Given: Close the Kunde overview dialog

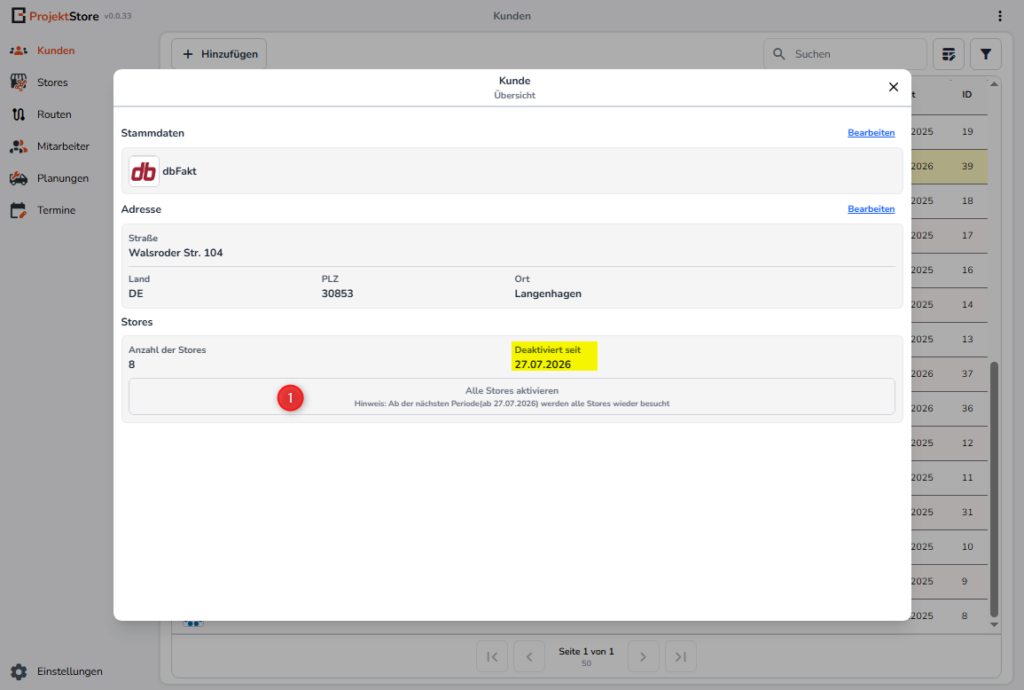Looking at the screenshot, I should (x=893, y=87).
